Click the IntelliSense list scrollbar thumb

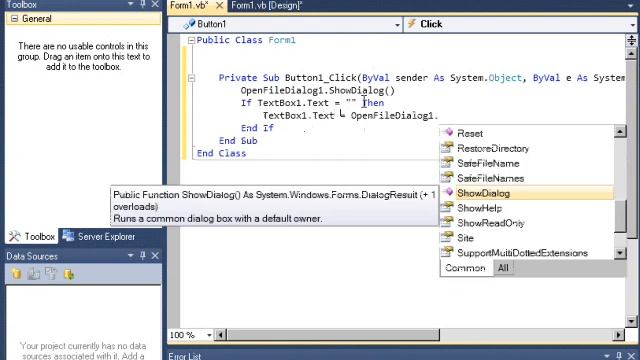620,216
